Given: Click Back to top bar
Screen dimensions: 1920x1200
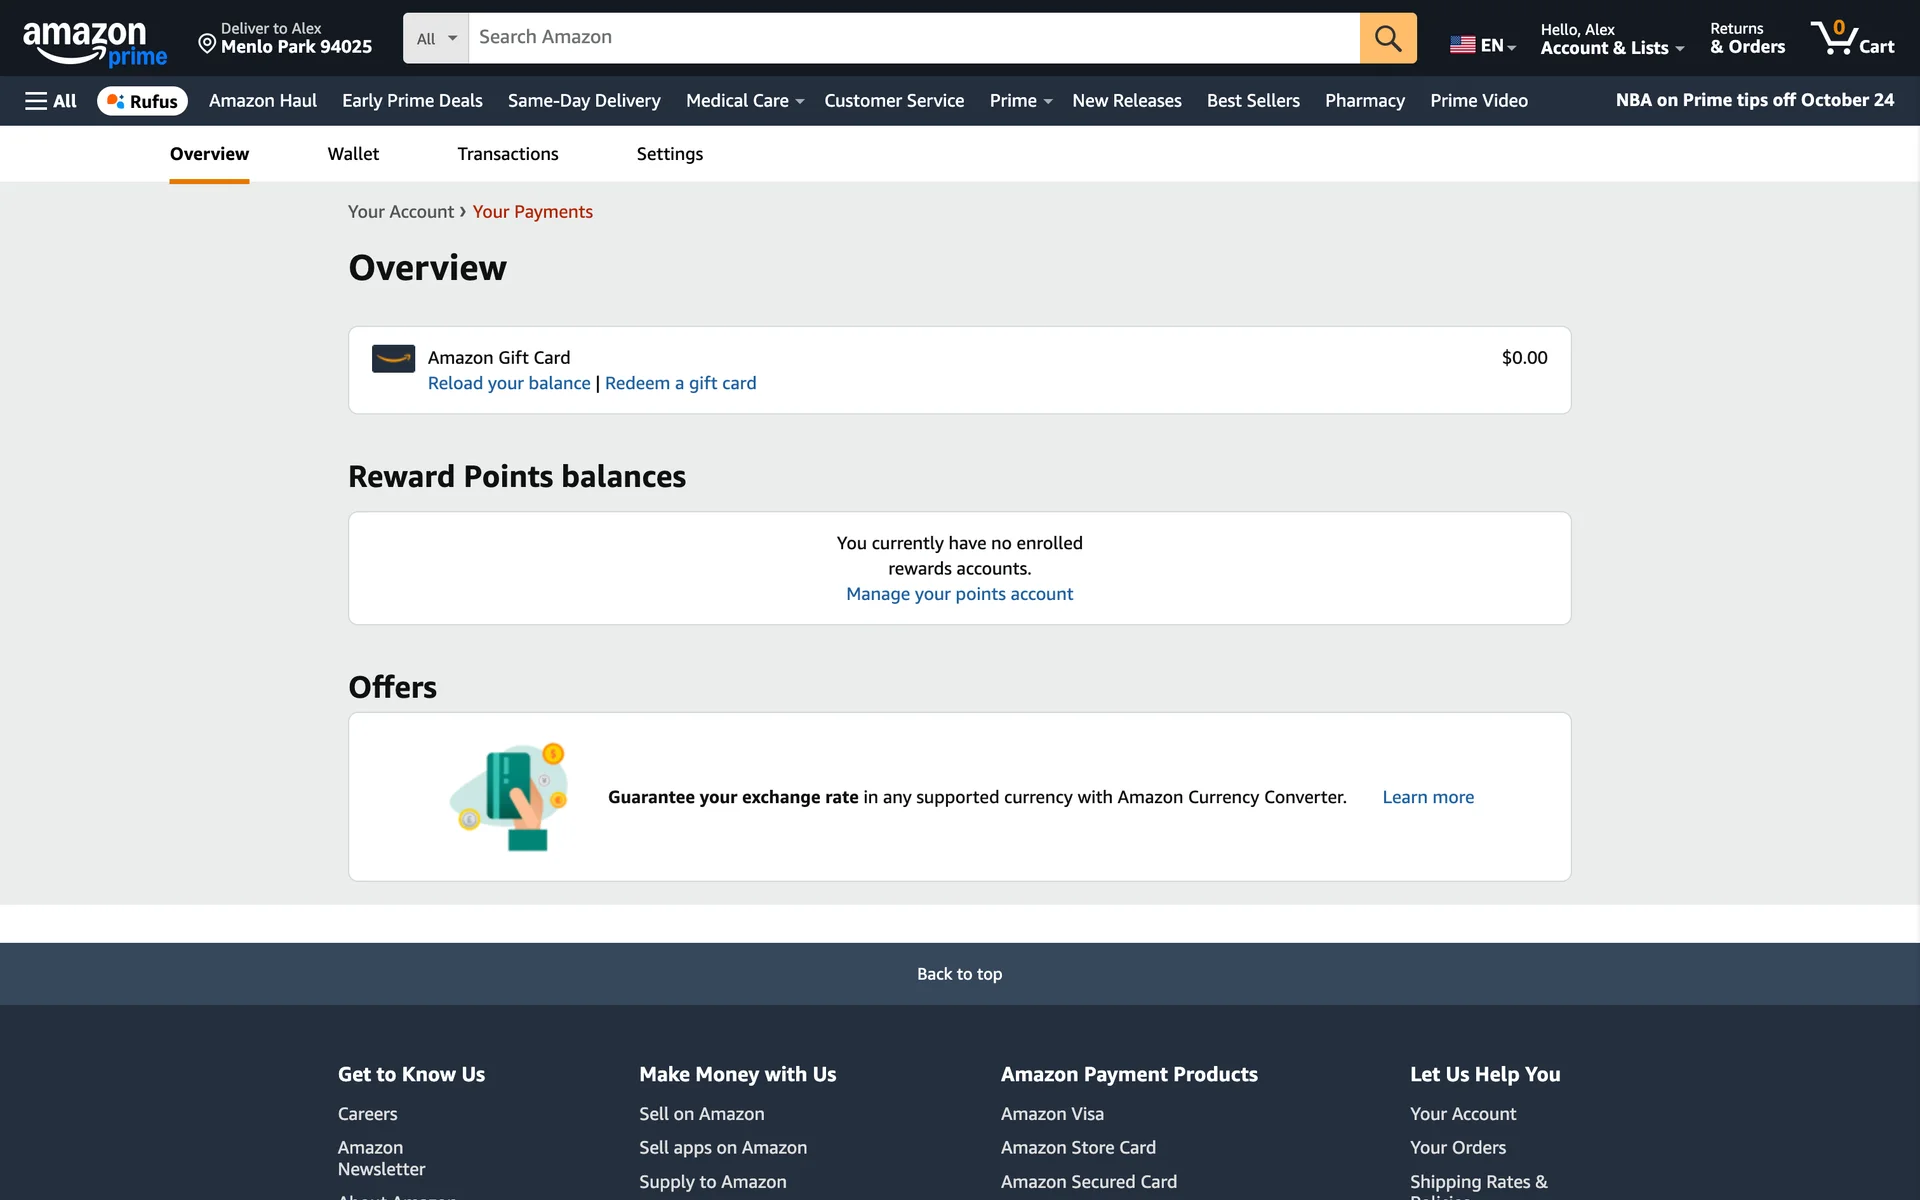Looking at the screenshot, I should click(959, 974).
